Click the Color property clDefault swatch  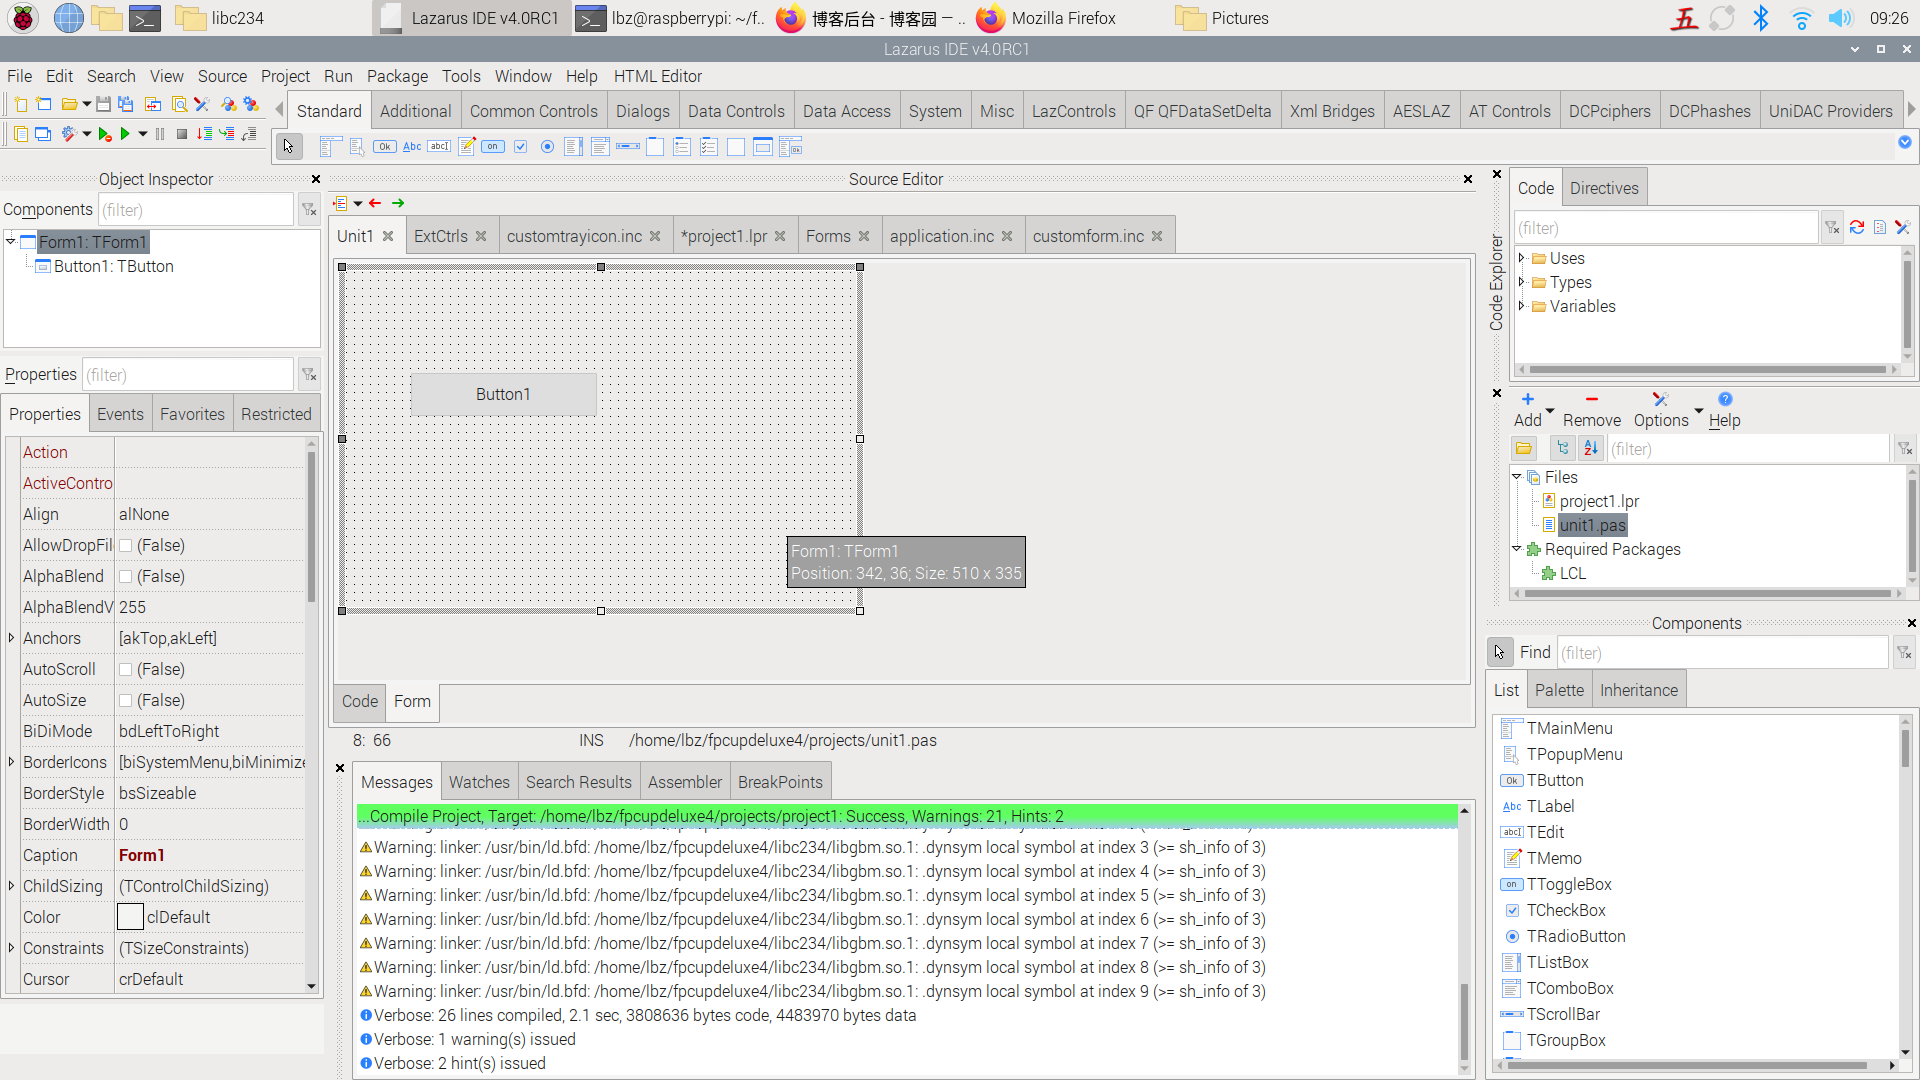(131, 917)
